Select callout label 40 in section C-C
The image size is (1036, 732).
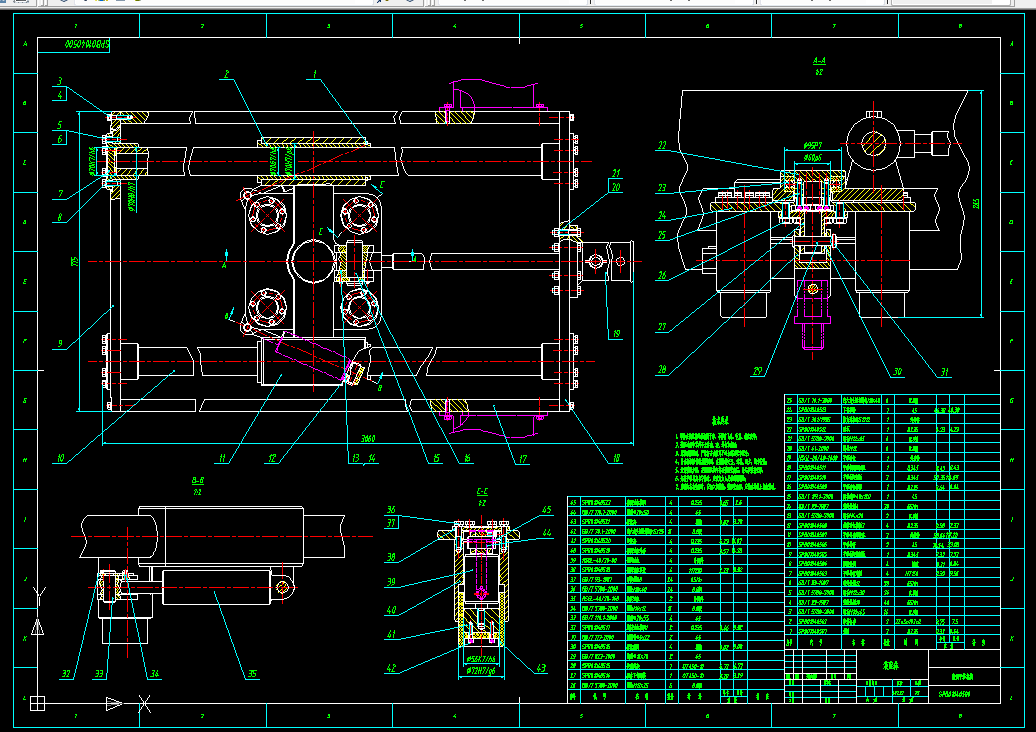point(391,610)
